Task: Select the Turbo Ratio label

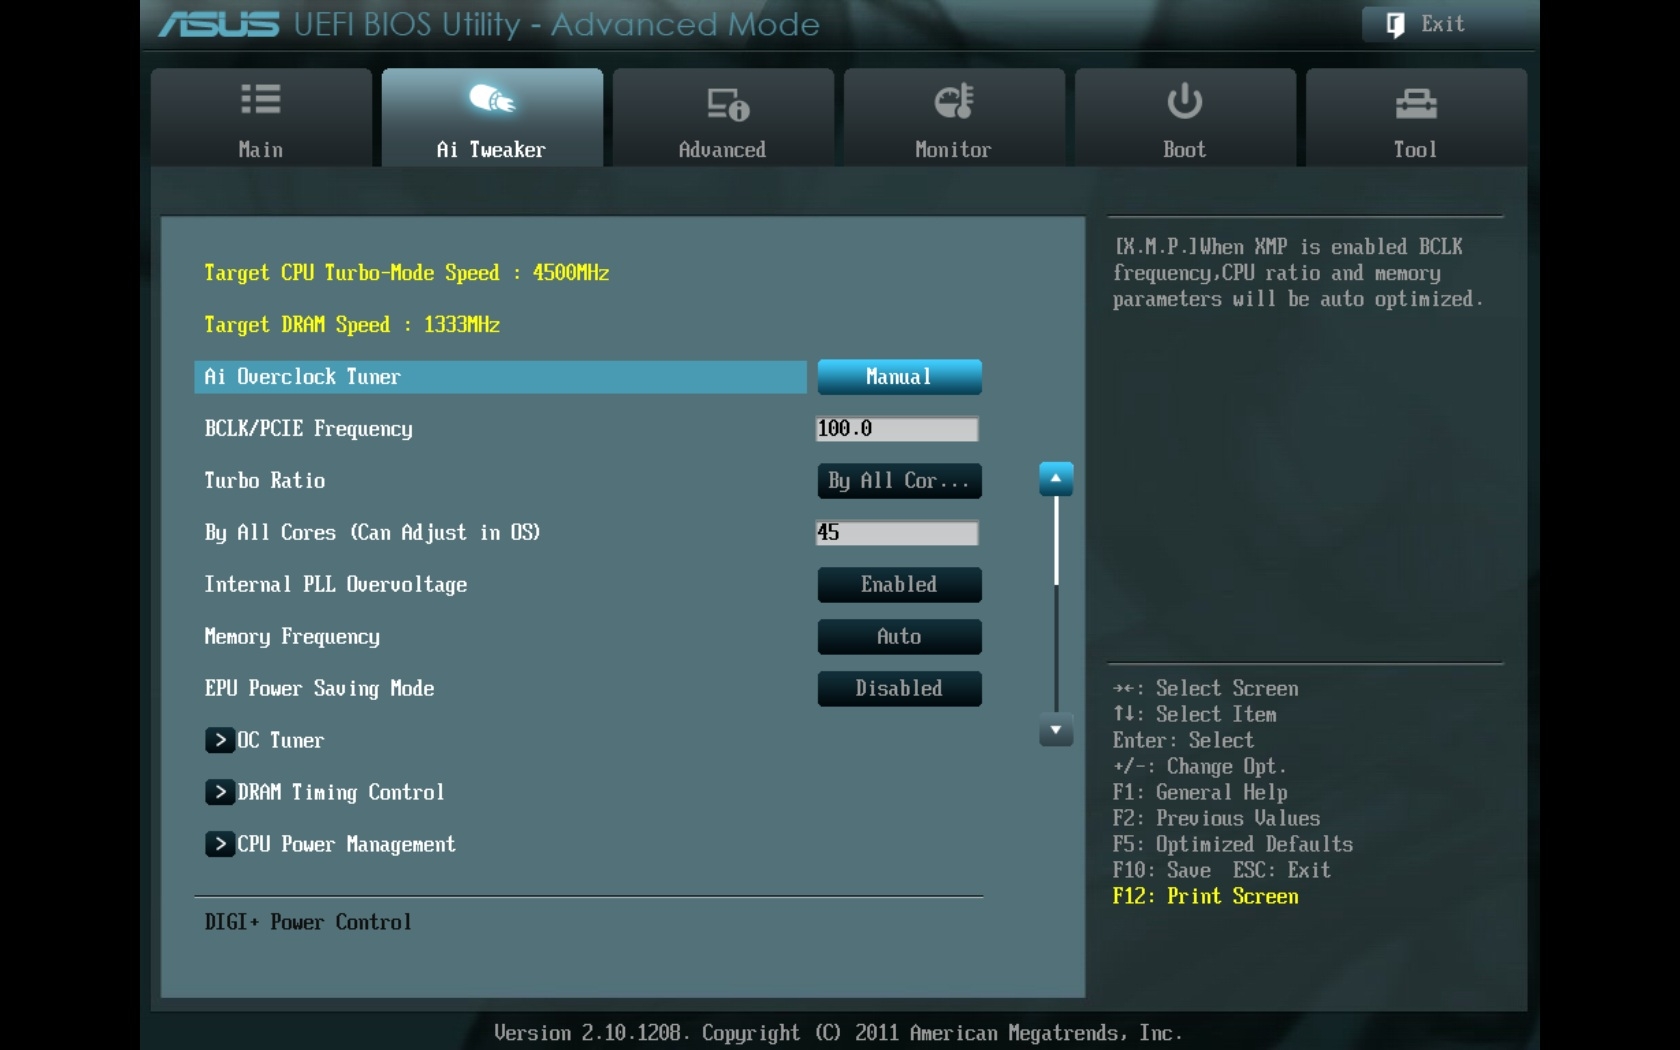Action: pyautogui.click(x=264, y=481)
